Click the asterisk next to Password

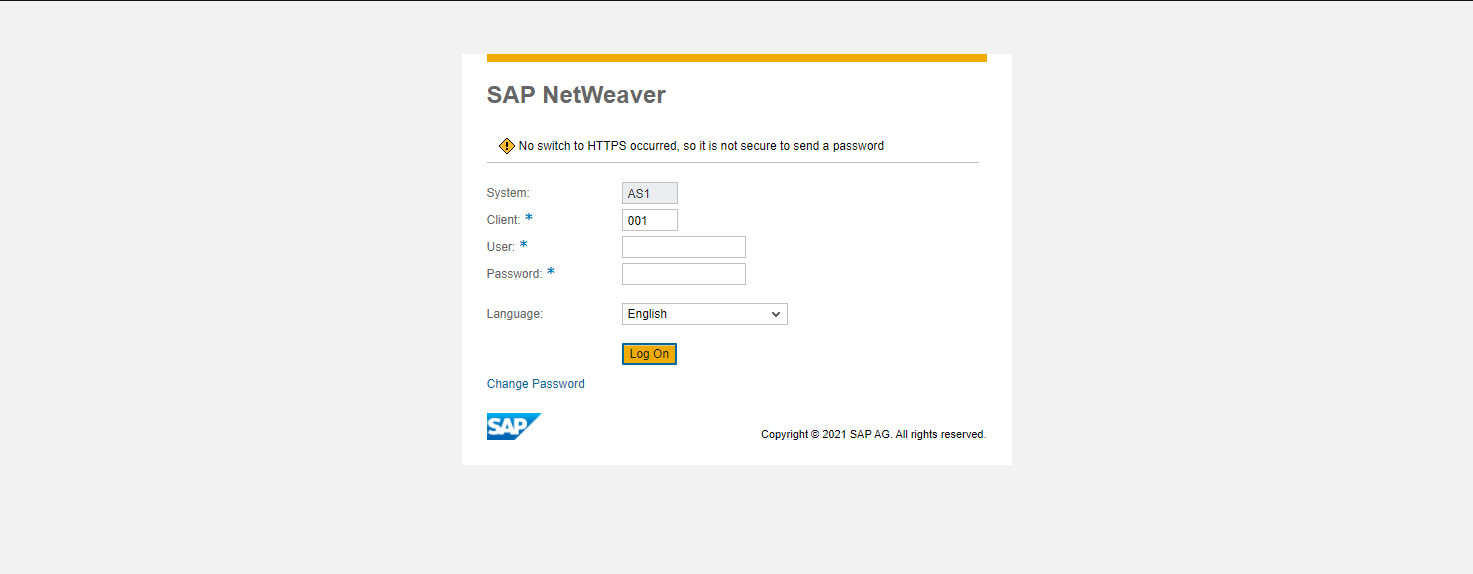[x=550, y=272]
